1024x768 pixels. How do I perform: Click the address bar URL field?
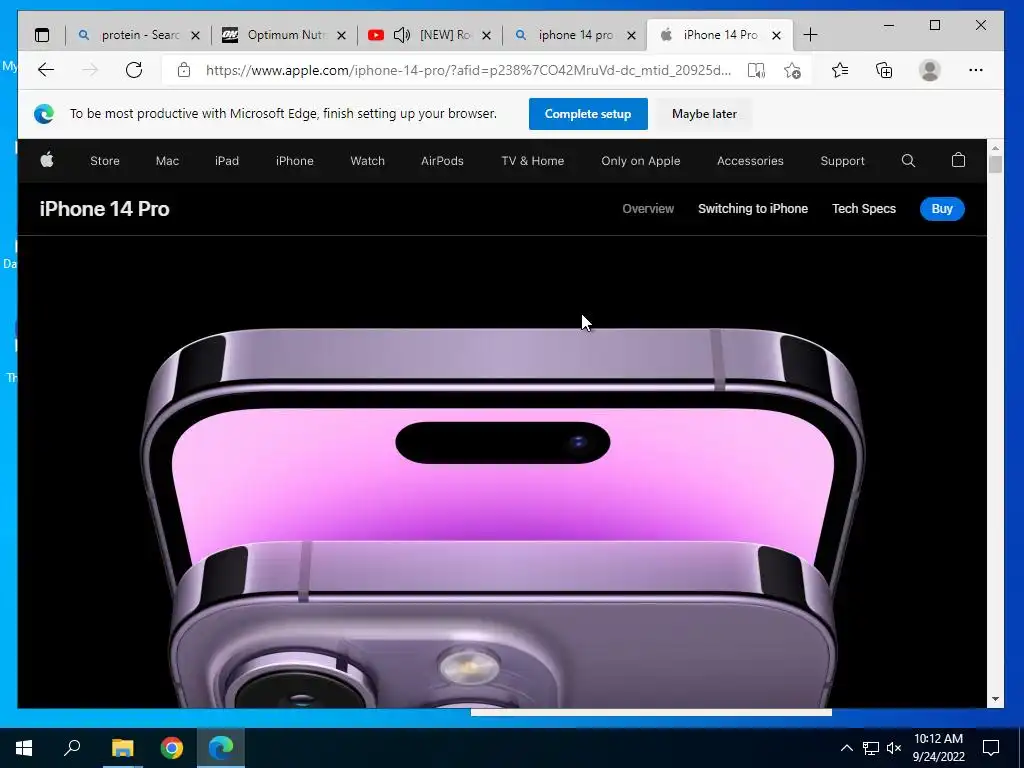point(468,70)
